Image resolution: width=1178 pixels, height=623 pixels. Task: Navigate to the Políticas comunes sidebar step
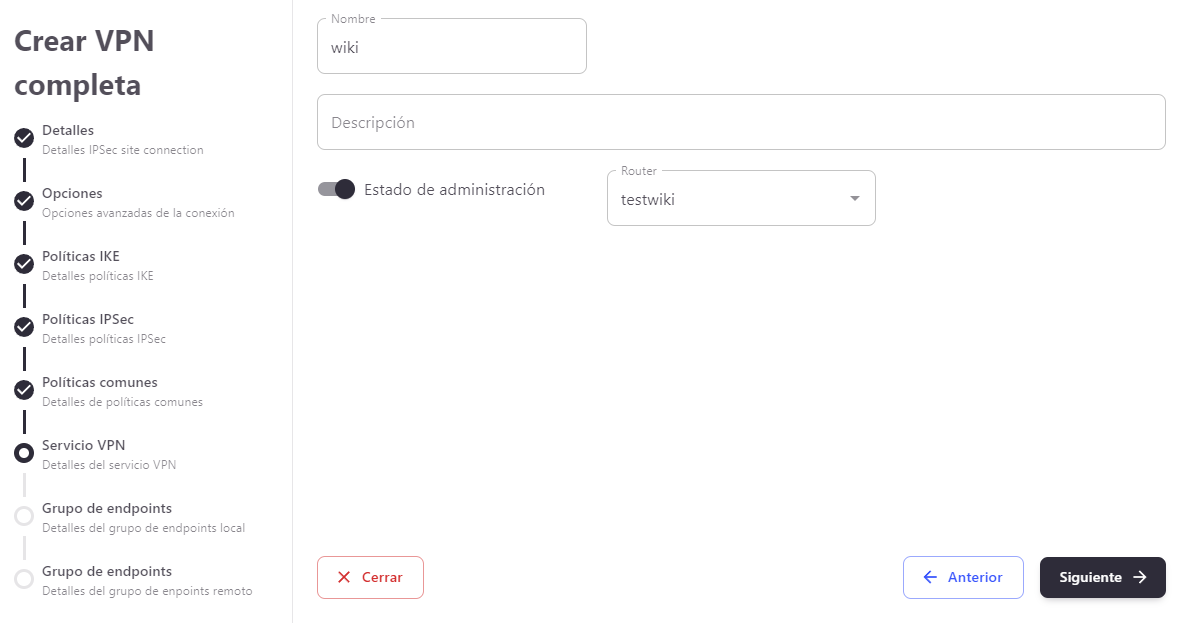click(x=100, y=382)
